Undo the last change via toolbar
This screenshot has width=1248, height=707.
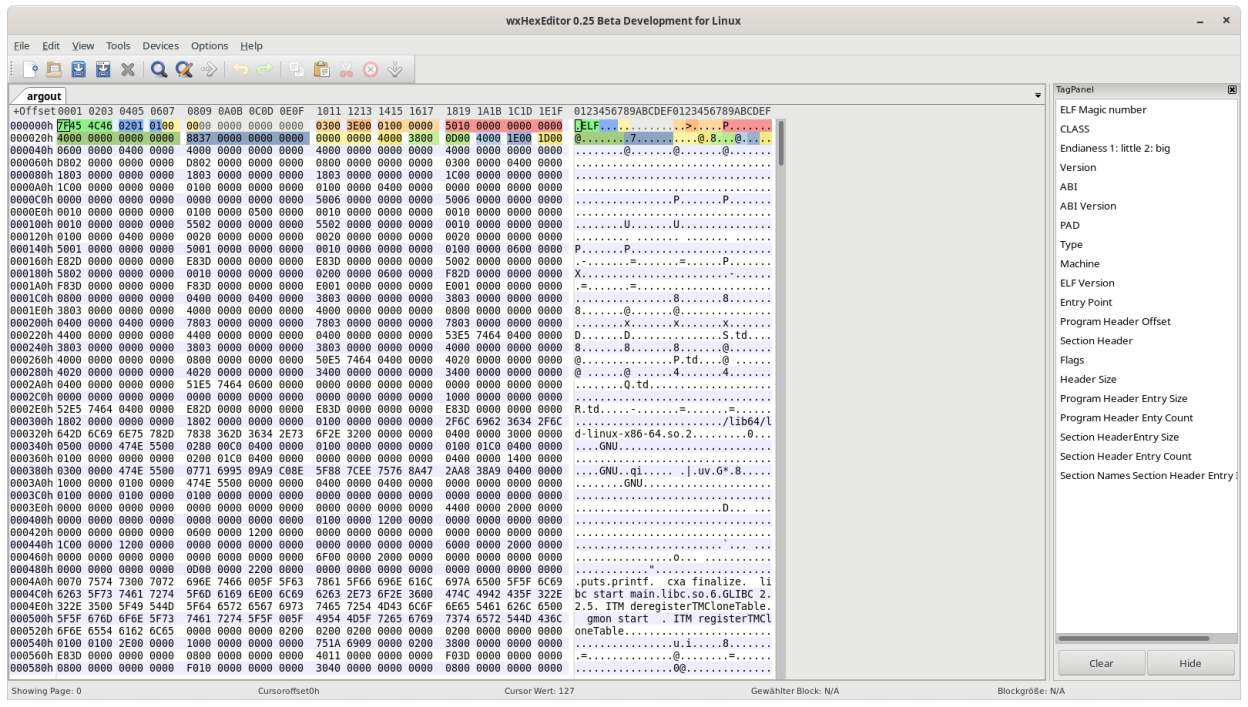(x=240, y=69)
